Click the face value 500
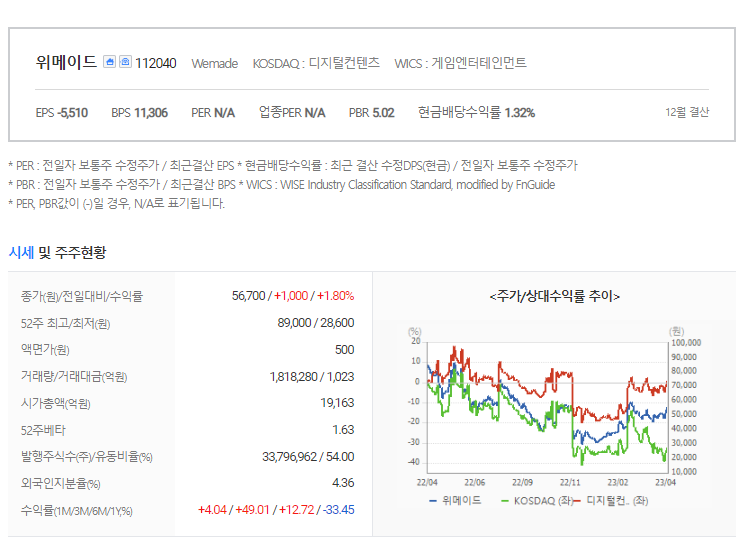Image resolution: width=745 pixels, height=545 pixels. pos(344,350)
